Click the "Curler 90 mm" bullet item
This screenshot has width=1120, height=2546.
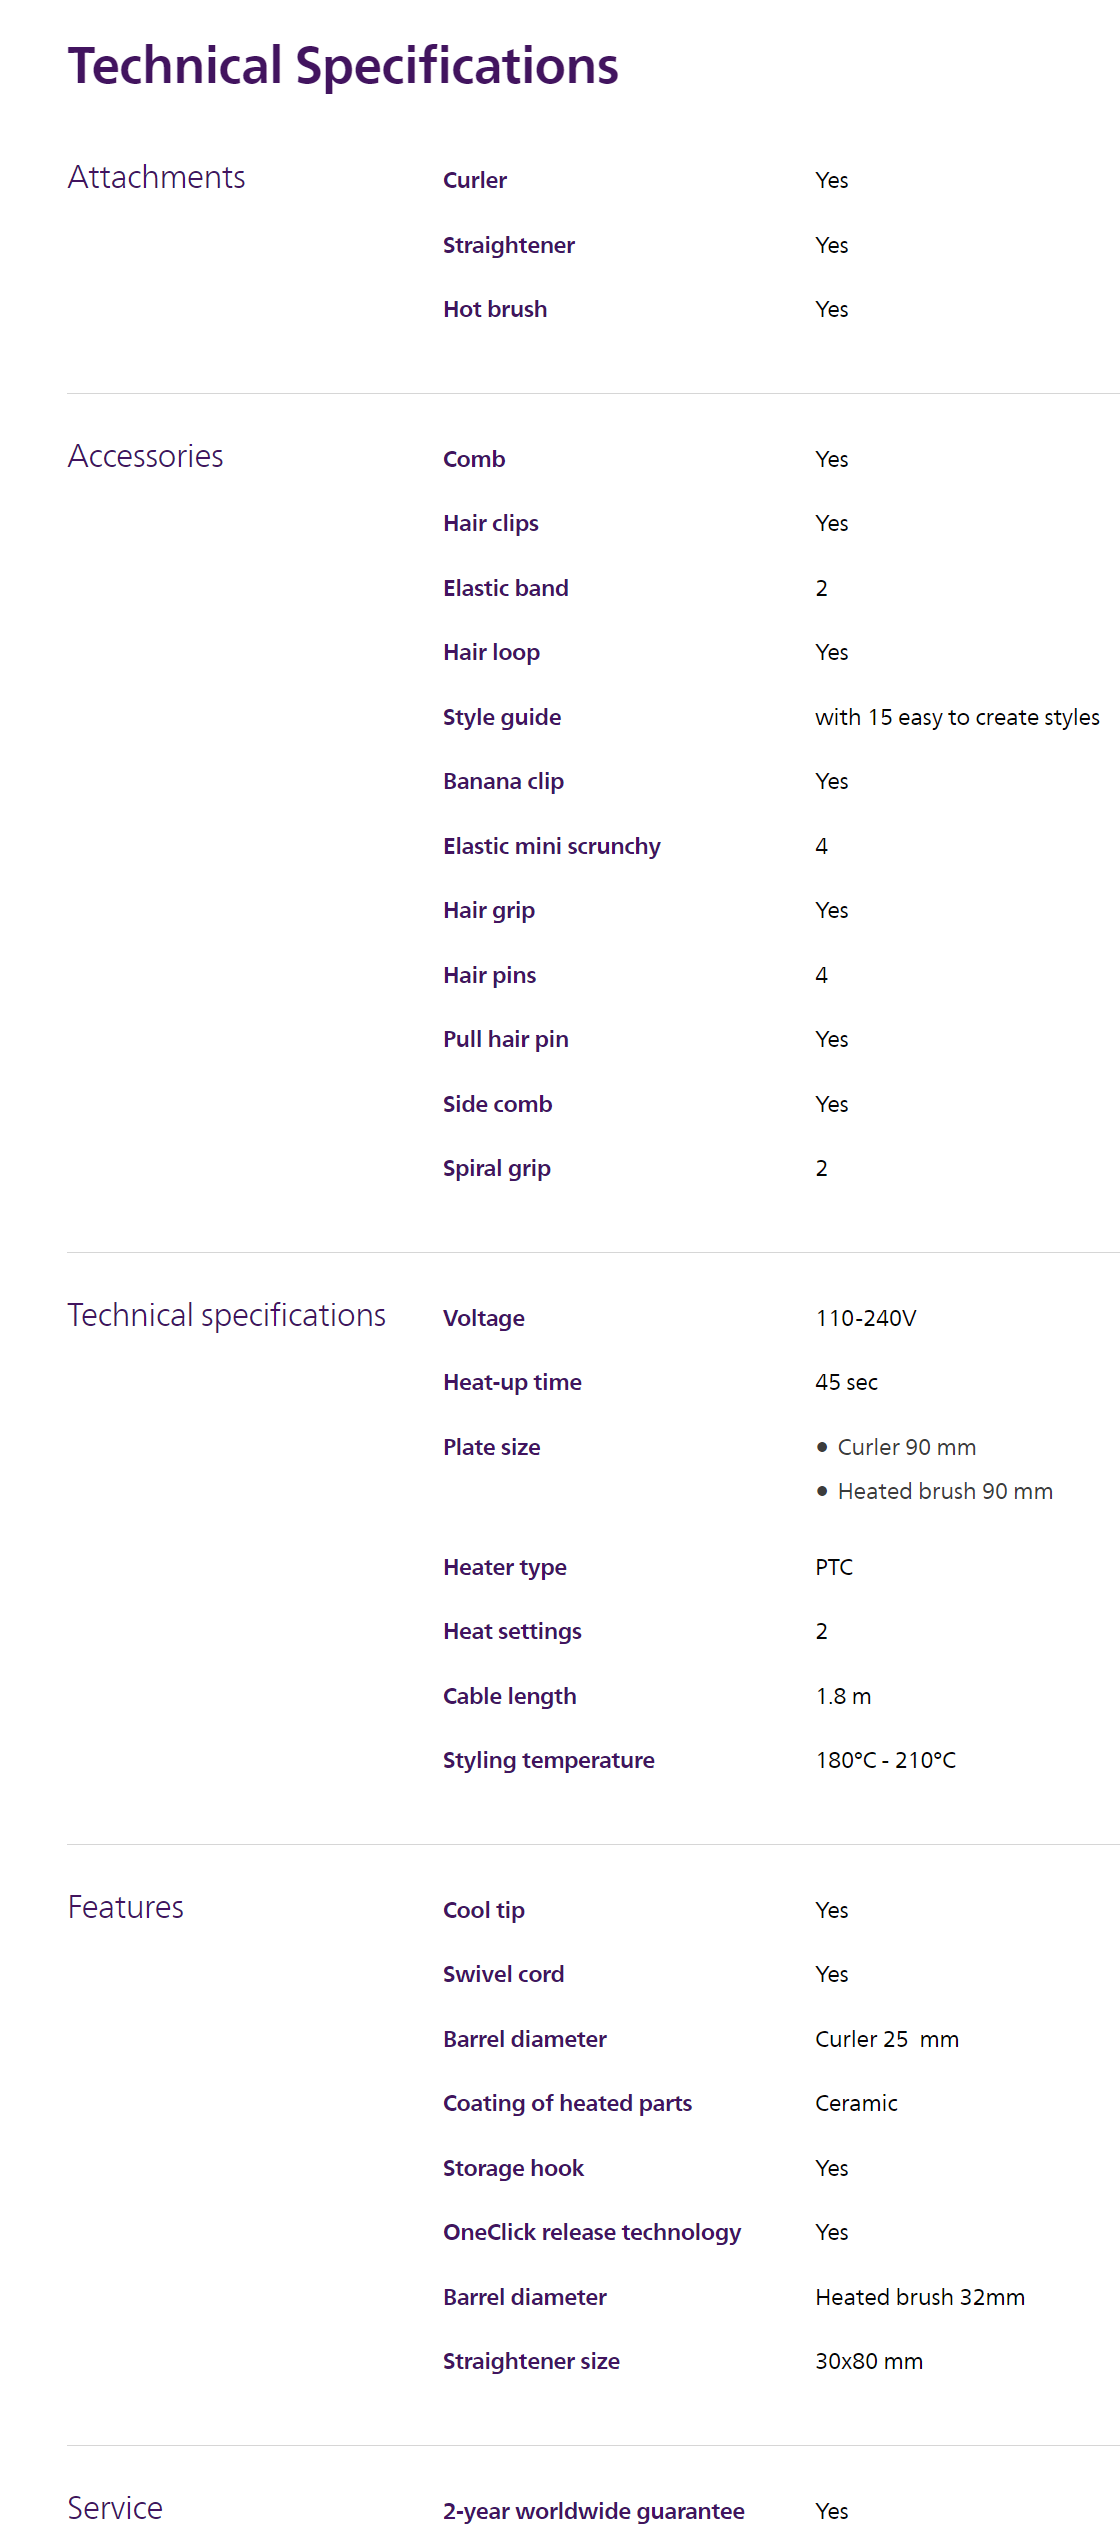click(x=906, y=1447)
